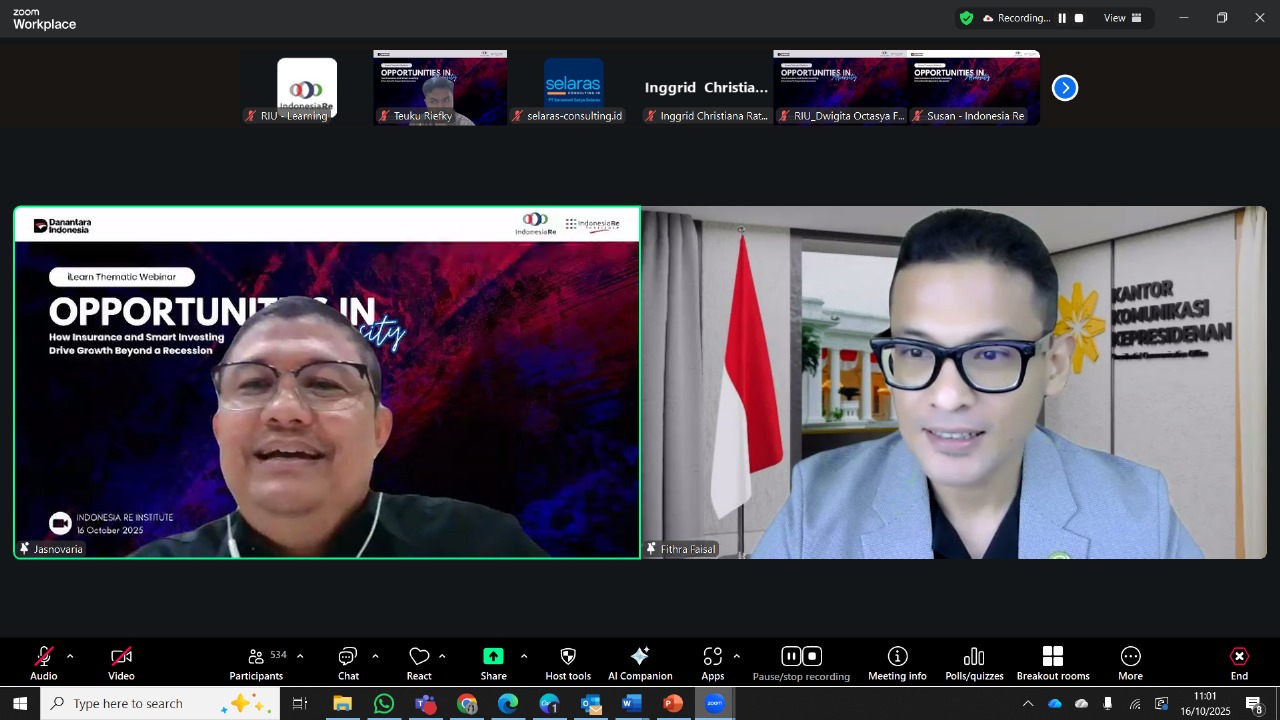
Task: Open the Participants panel
Action: (x=256, y=662)
